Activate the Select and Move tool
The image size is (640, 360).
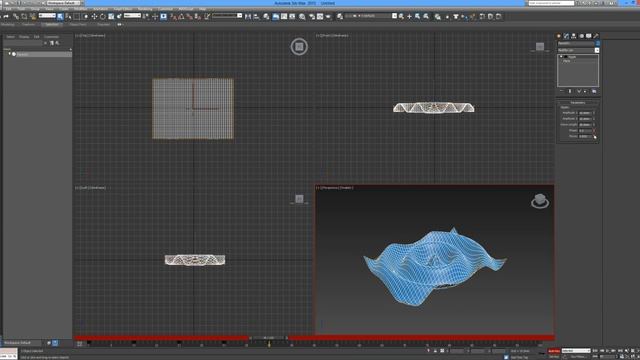point(94,16)
